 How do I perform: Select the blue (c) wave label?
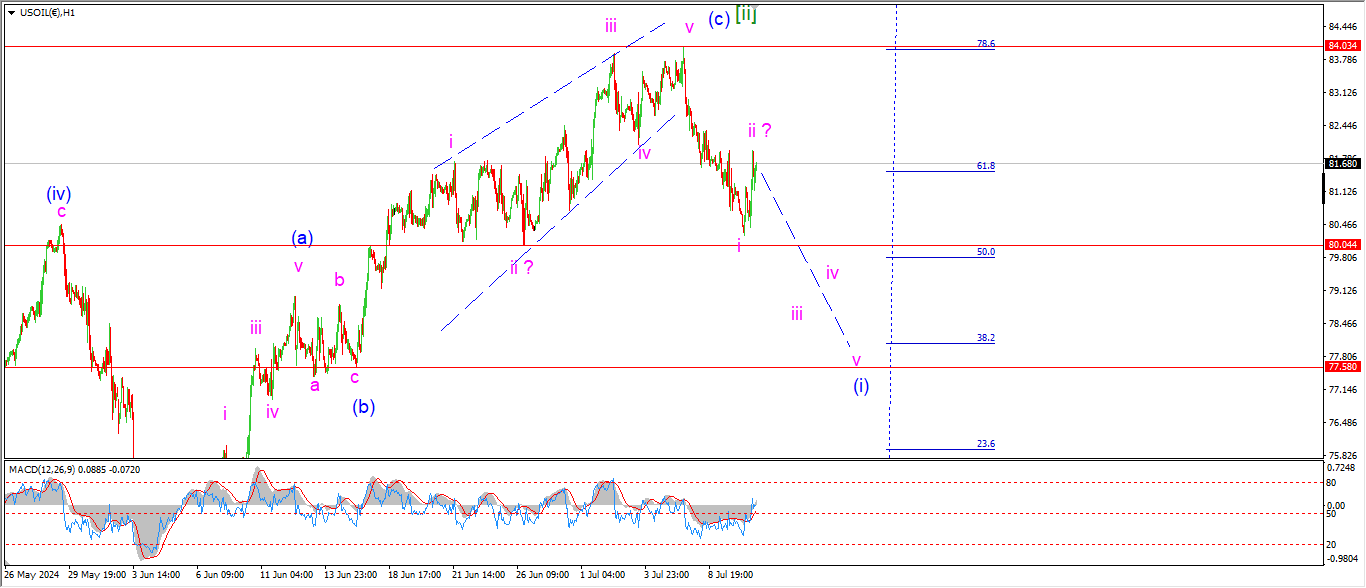click(x=717, y=19)
